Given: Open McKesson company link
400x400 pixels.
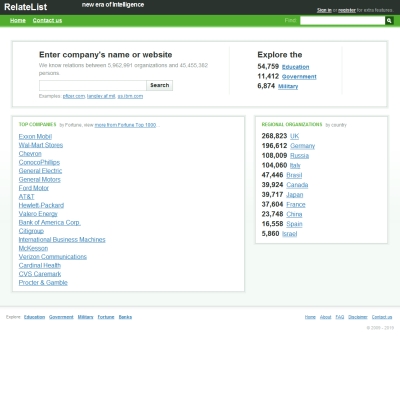Looking at the screenshot, I should (33, 248).
